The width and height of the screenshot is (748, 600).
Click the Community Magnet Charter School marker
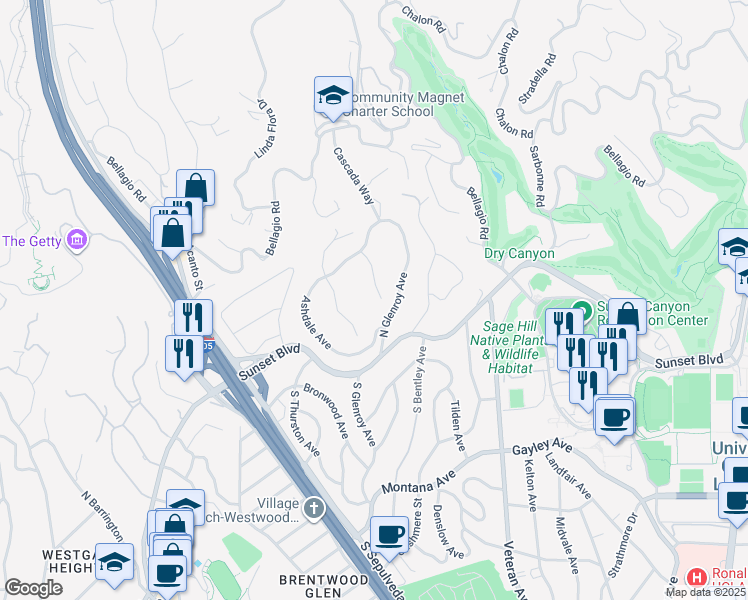(333, 95)
